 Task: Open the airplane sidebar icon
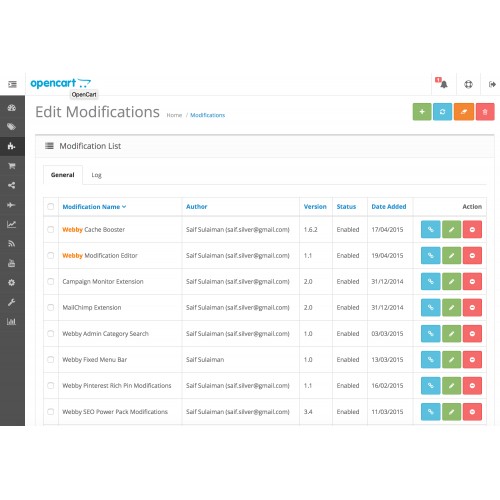point(12,205)
